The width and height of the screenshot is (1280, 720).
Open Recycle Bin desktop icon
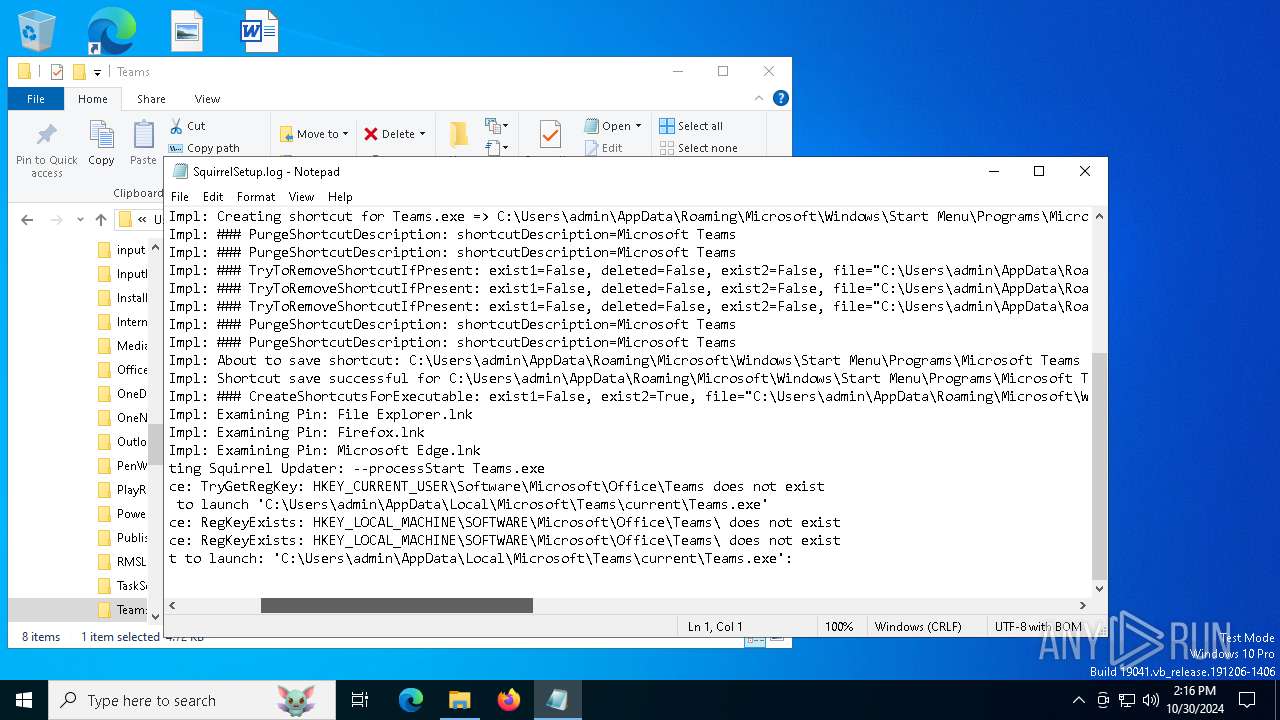[37, 30]
